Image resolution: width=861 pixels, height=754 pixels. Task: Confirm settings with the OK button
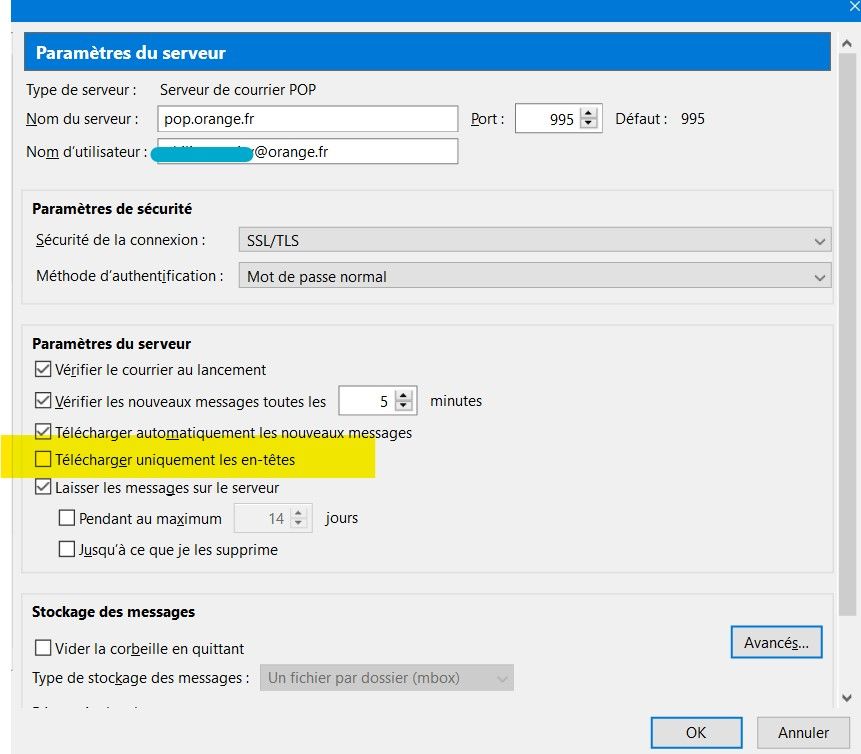pos(696,732)
